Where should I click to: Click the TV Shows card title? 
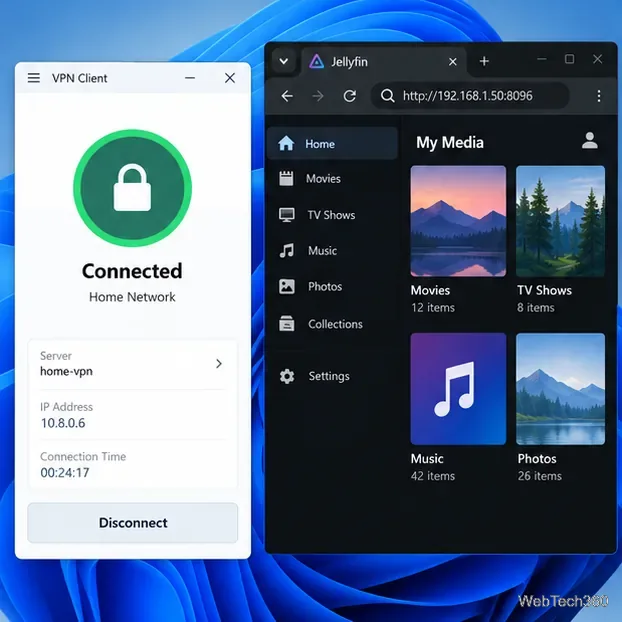coord(544,290)
